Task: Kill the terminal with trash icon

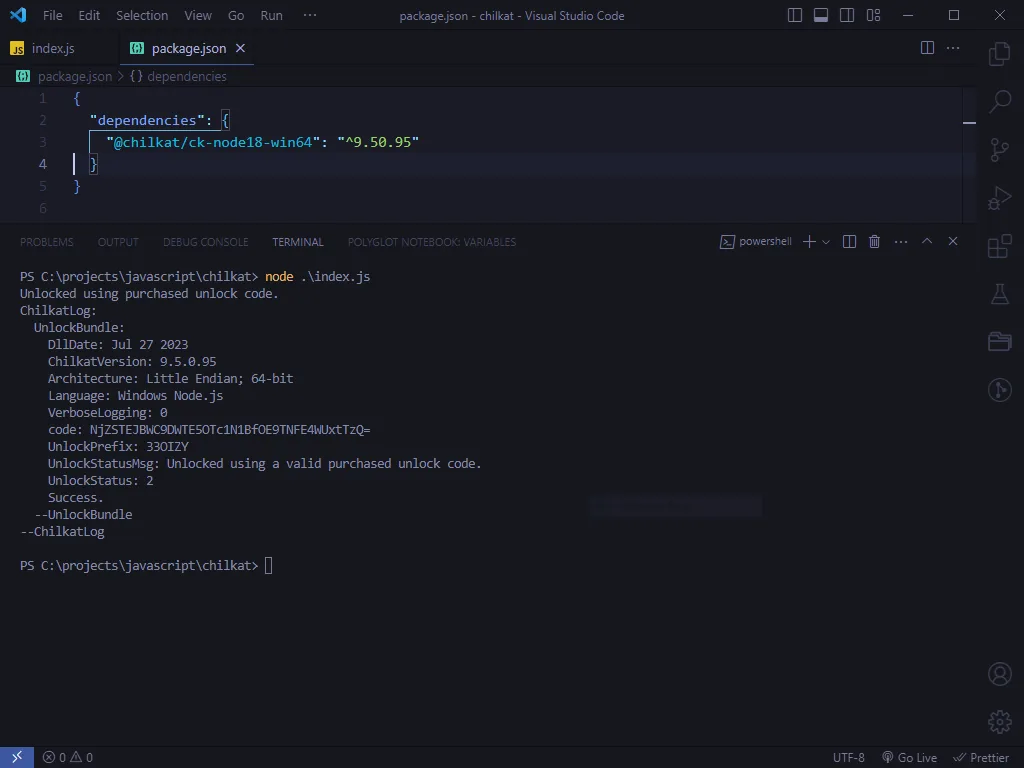Action: tap(874, 242)
